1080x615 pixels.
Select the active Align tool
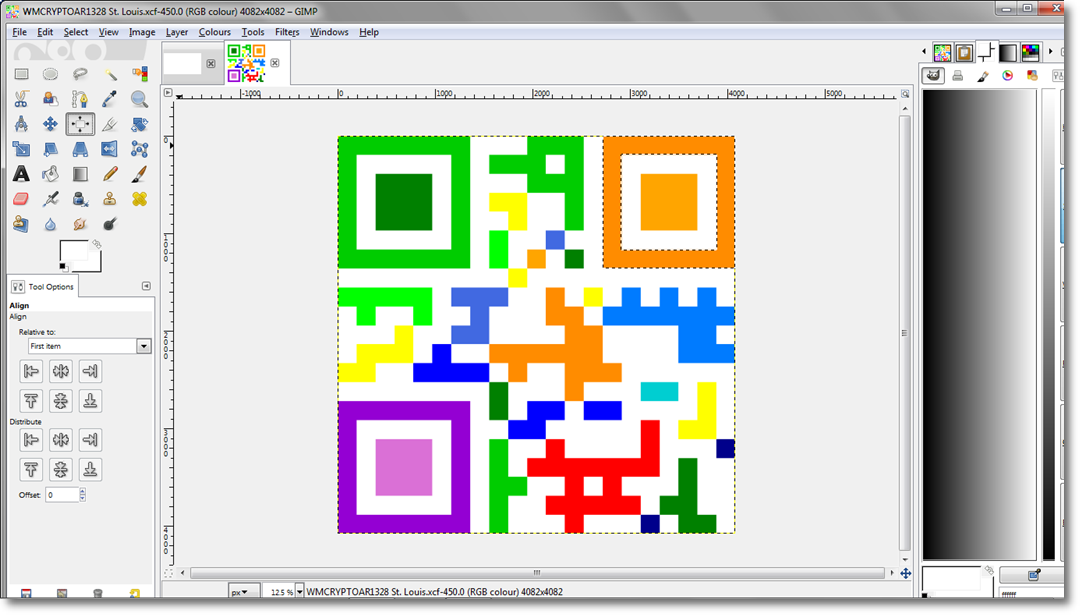click(80, 124)
